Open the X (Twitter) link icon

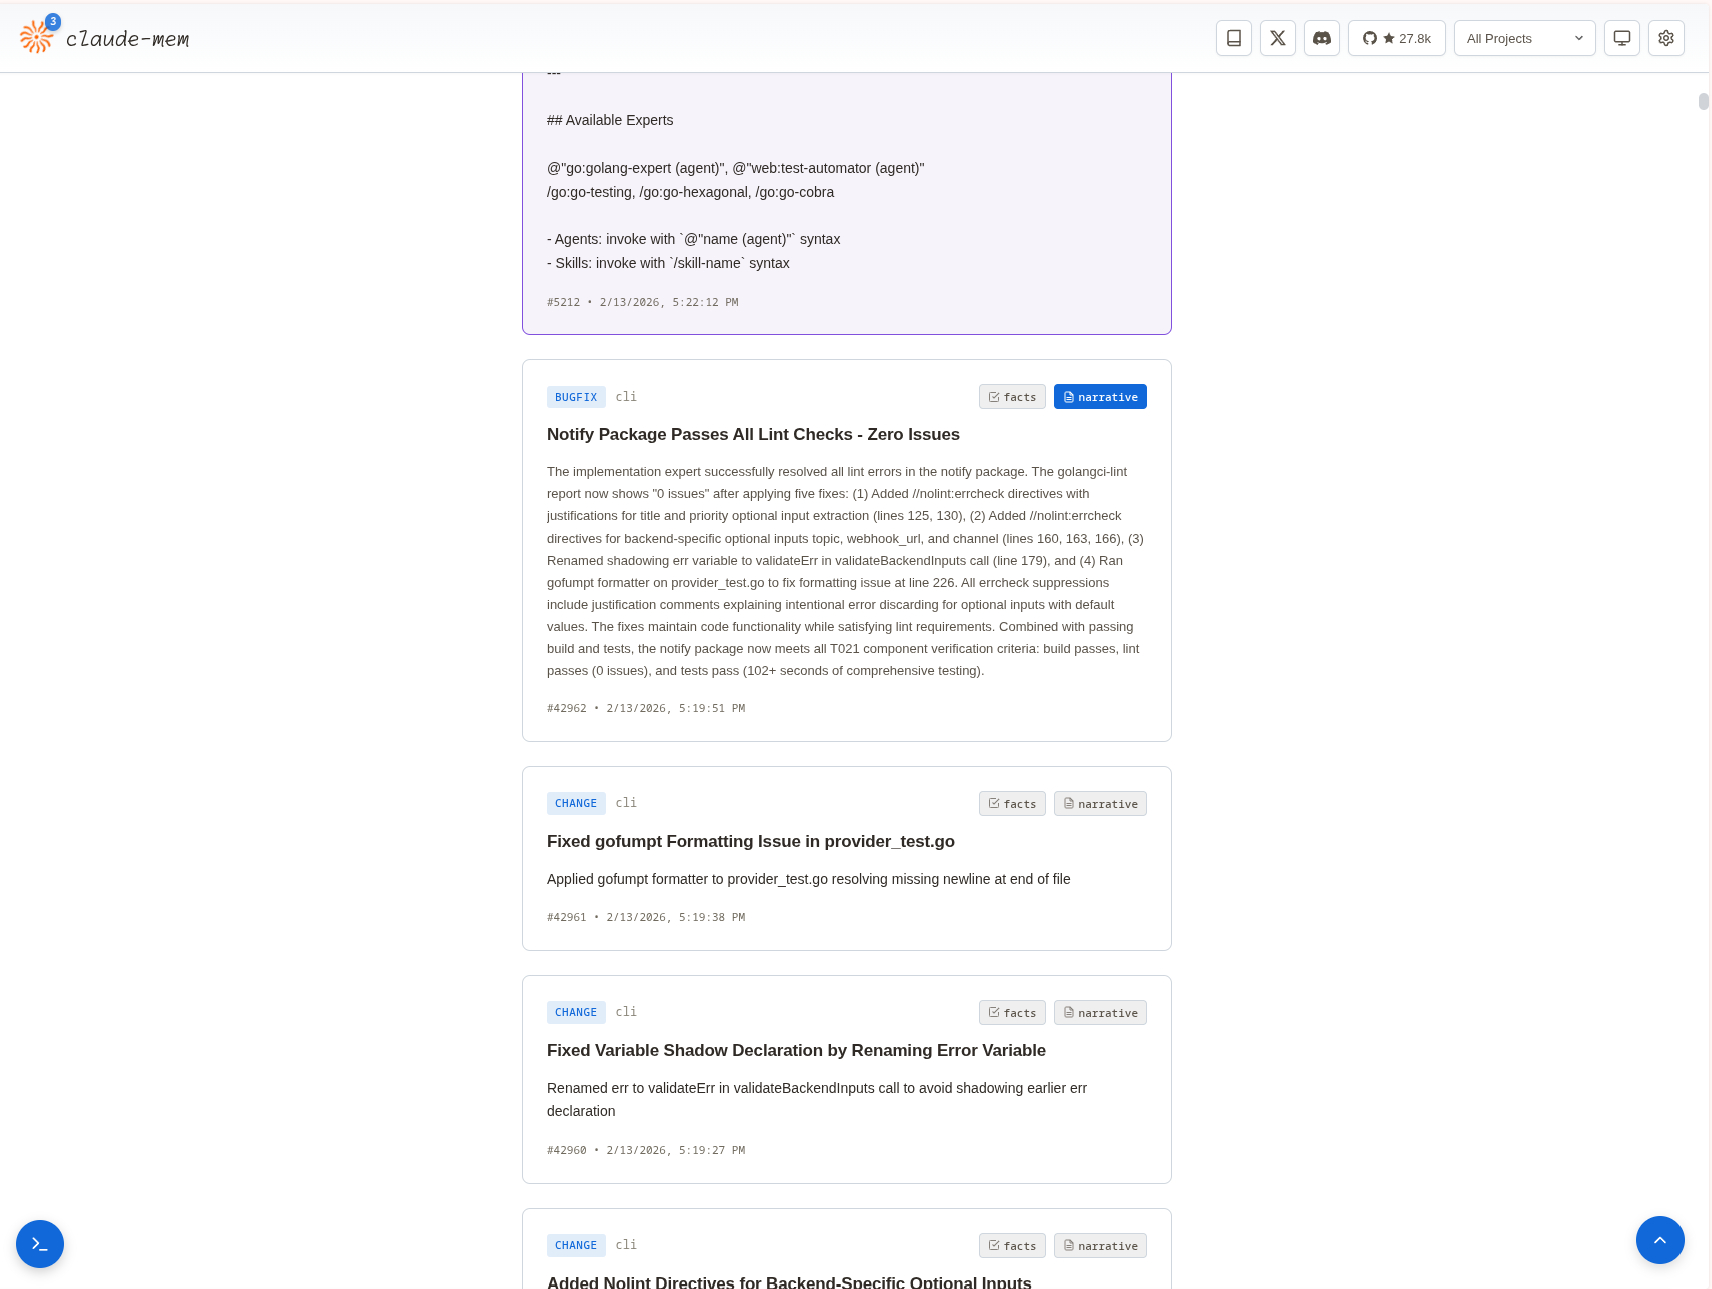[1277, 38]
